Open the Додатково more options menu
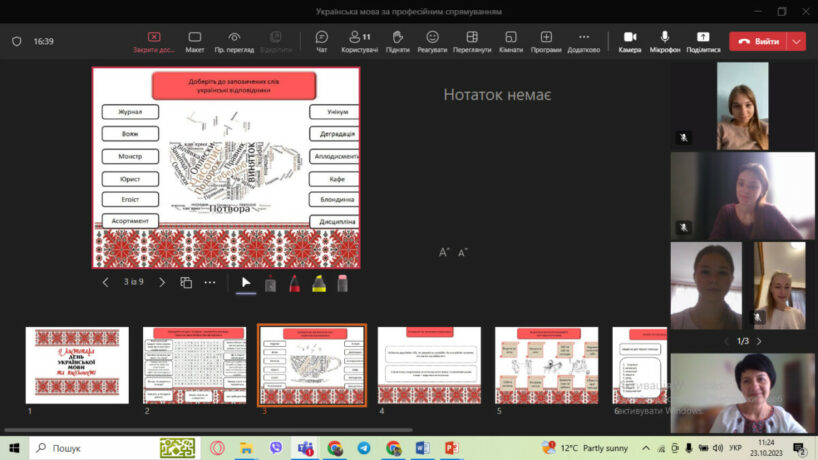 coord(583,41)
